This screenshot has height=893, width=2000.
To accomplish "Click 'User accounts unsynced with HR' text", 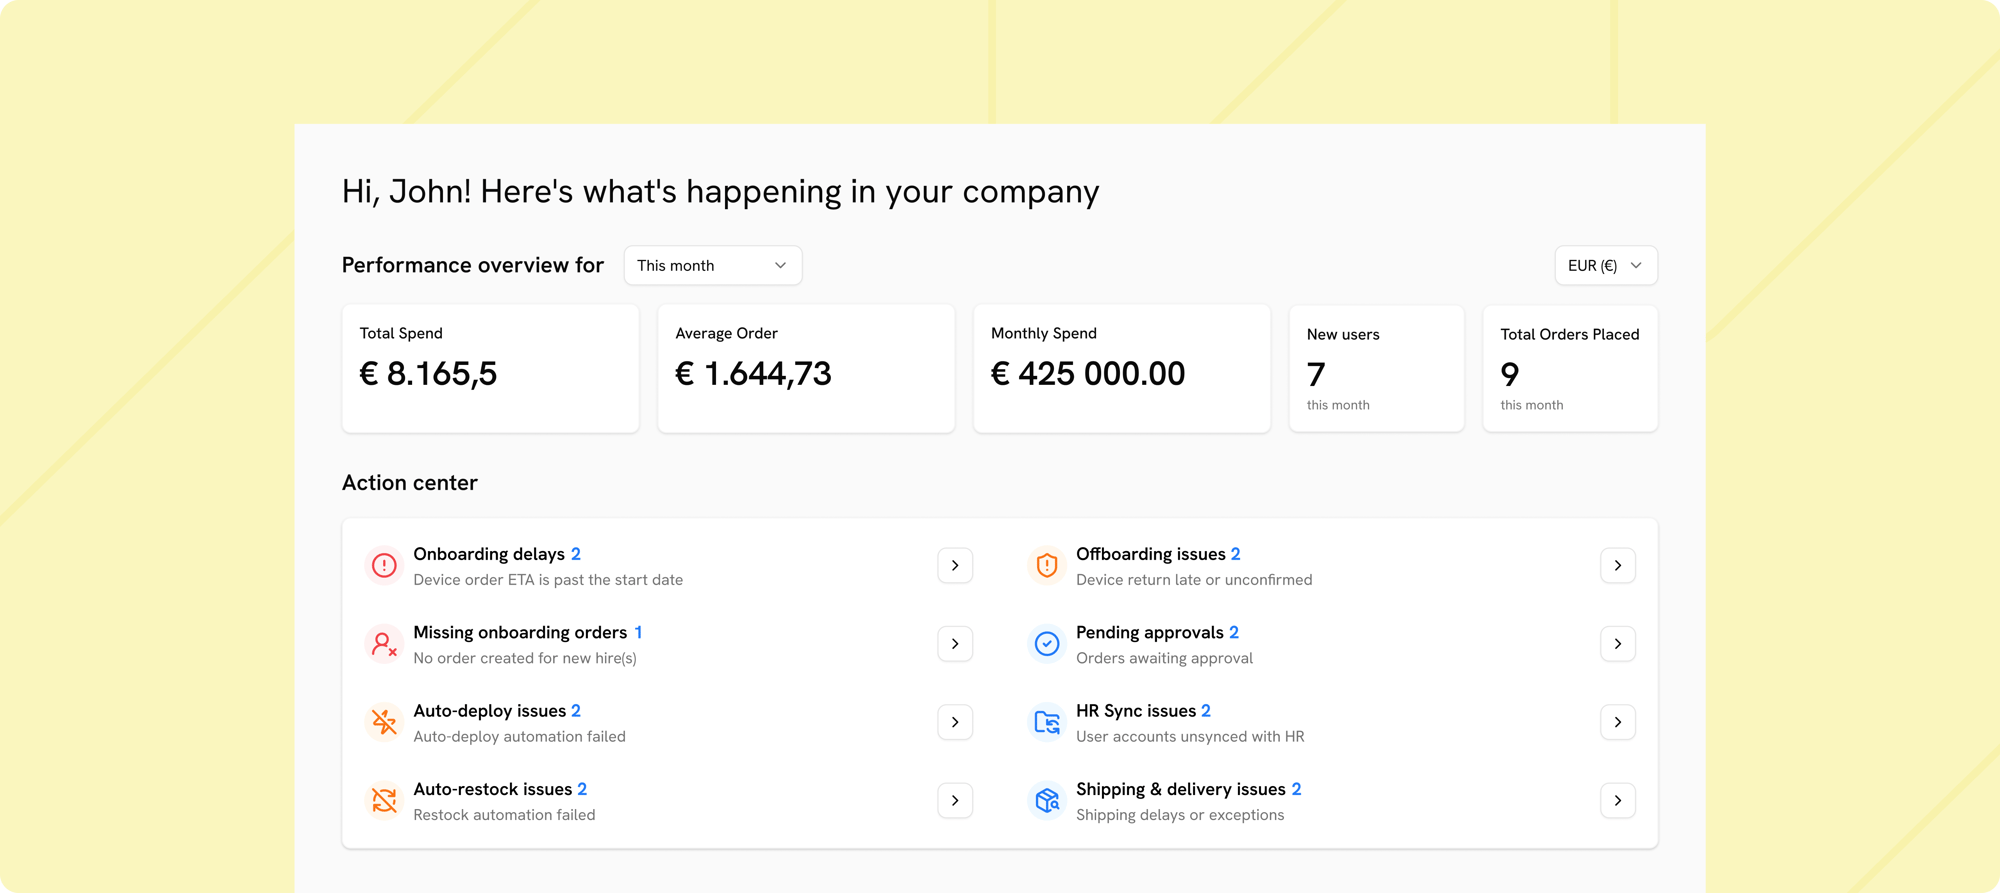I will tap(1190, 737).
